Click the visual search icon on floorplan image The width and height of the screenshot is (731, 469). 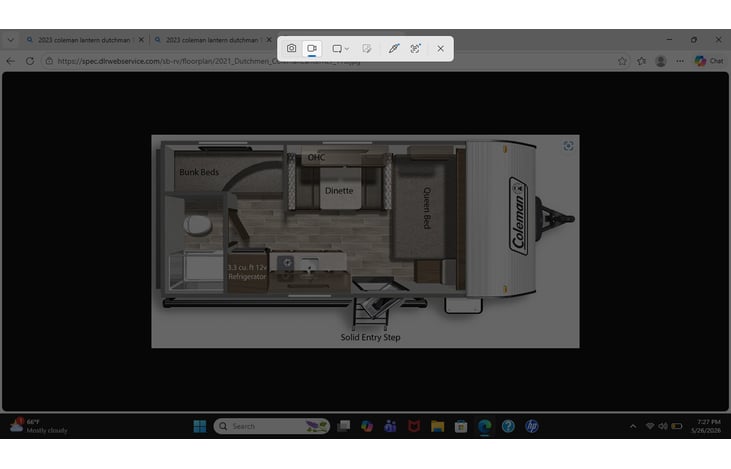pyautogui.click(x=568, y=146)
